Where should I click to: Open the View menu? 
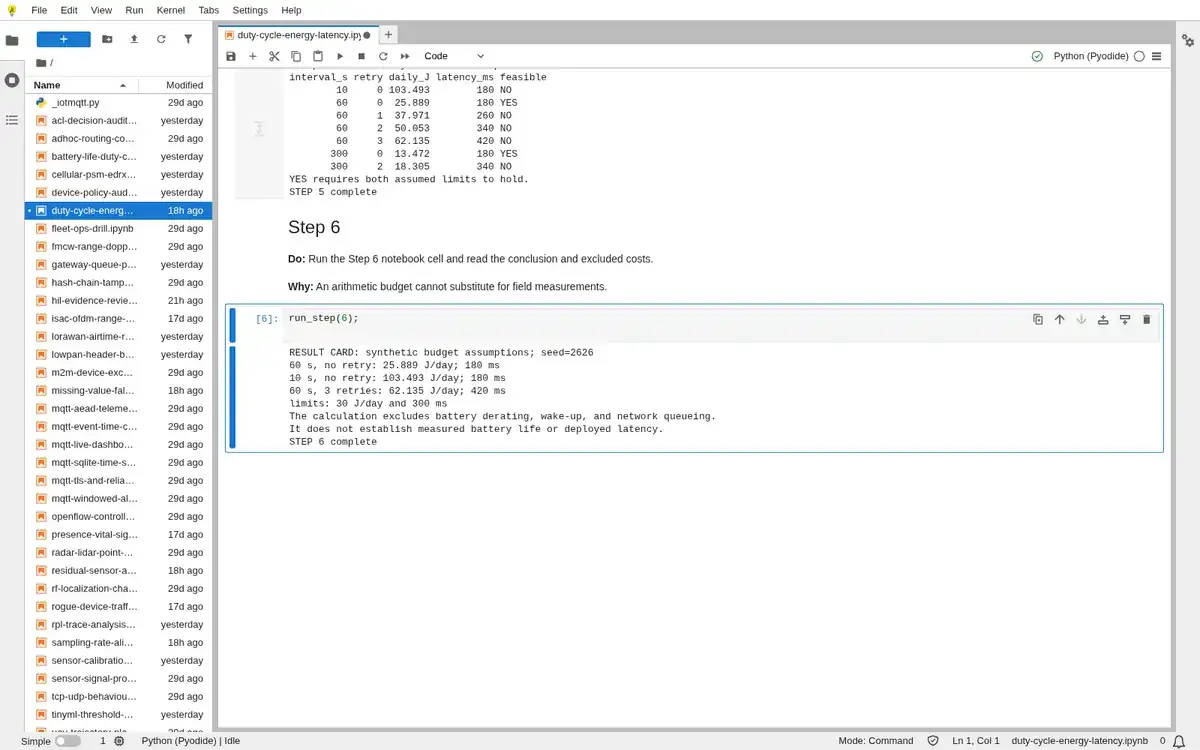(101, 10)
